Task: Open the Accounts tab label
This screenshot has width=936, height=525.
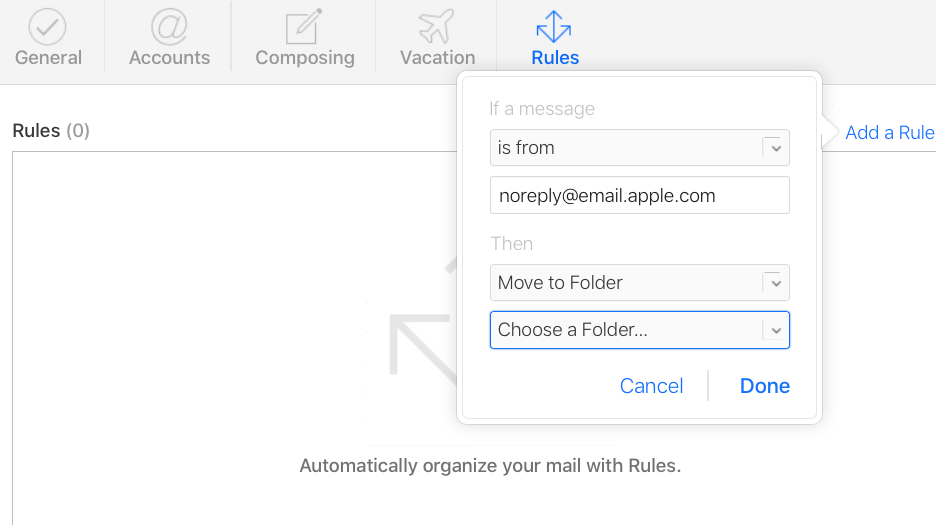Action: [169, 58]
